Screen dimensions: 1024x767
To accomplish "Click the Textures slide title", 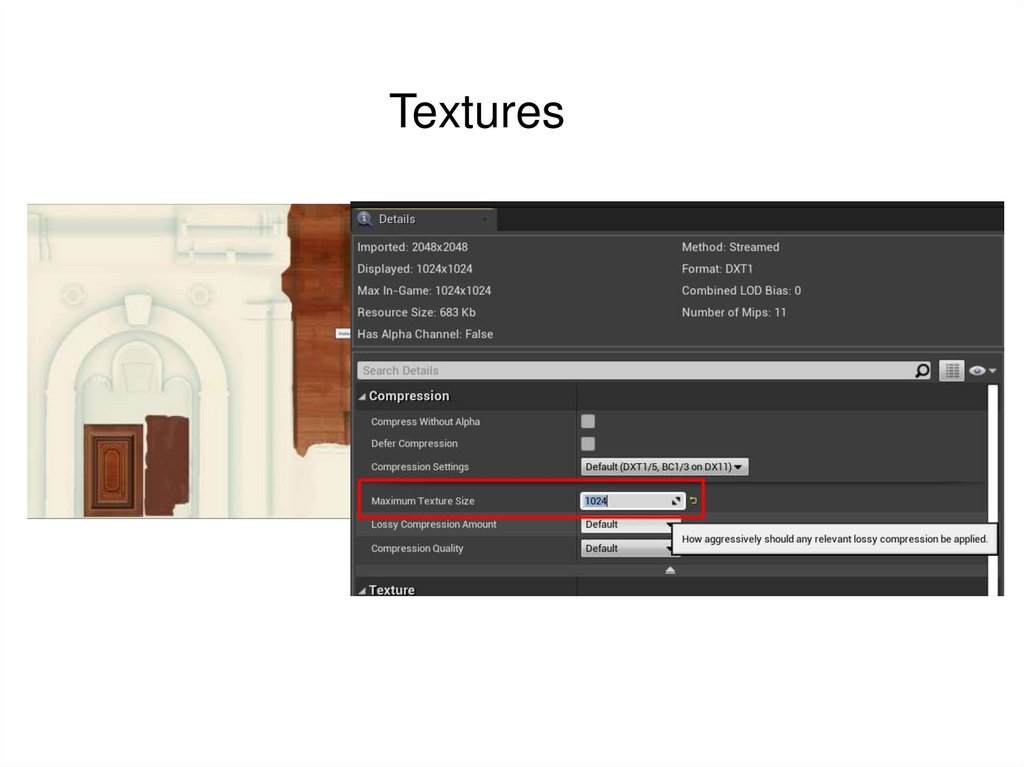I will [477, 111].
